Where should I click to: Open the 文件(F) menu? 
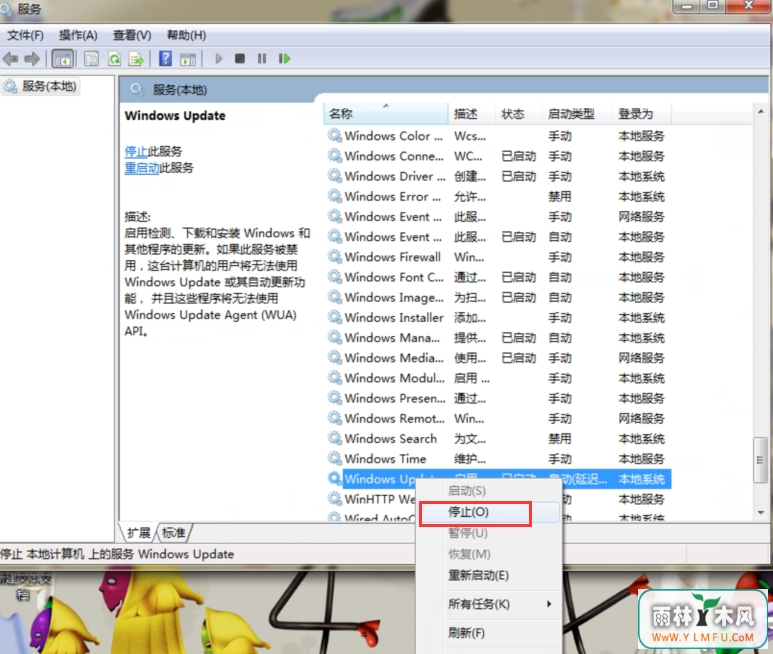(25, 35)
